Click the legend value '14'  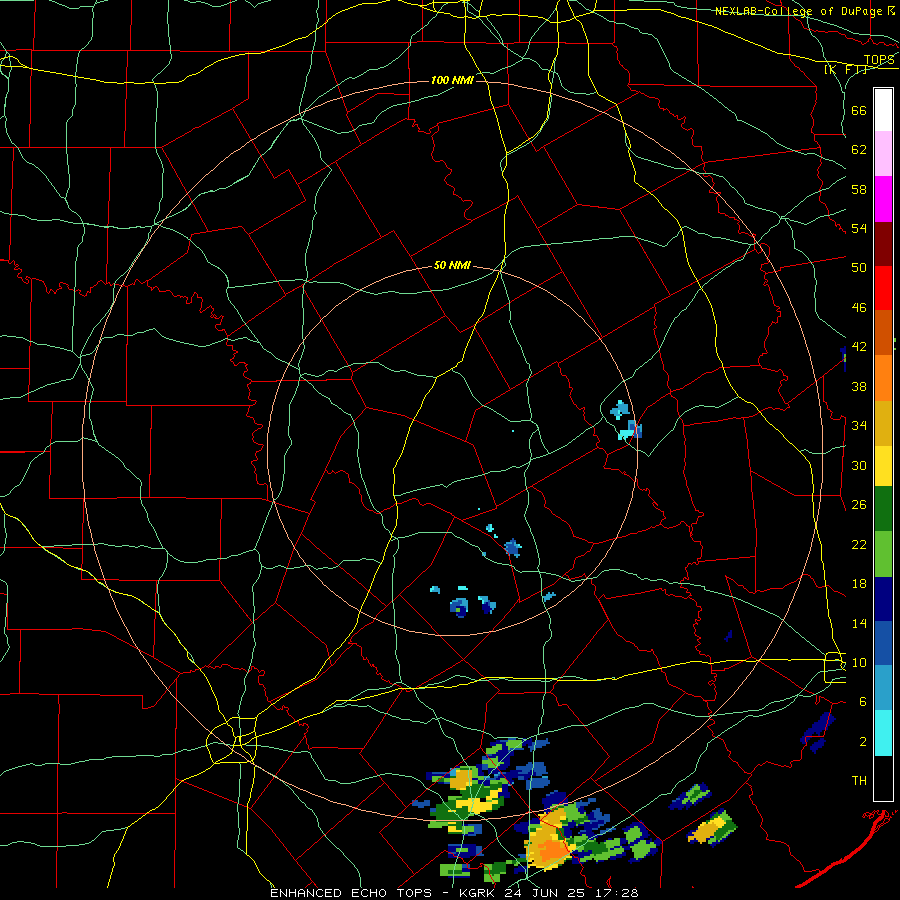coord(859,623)
